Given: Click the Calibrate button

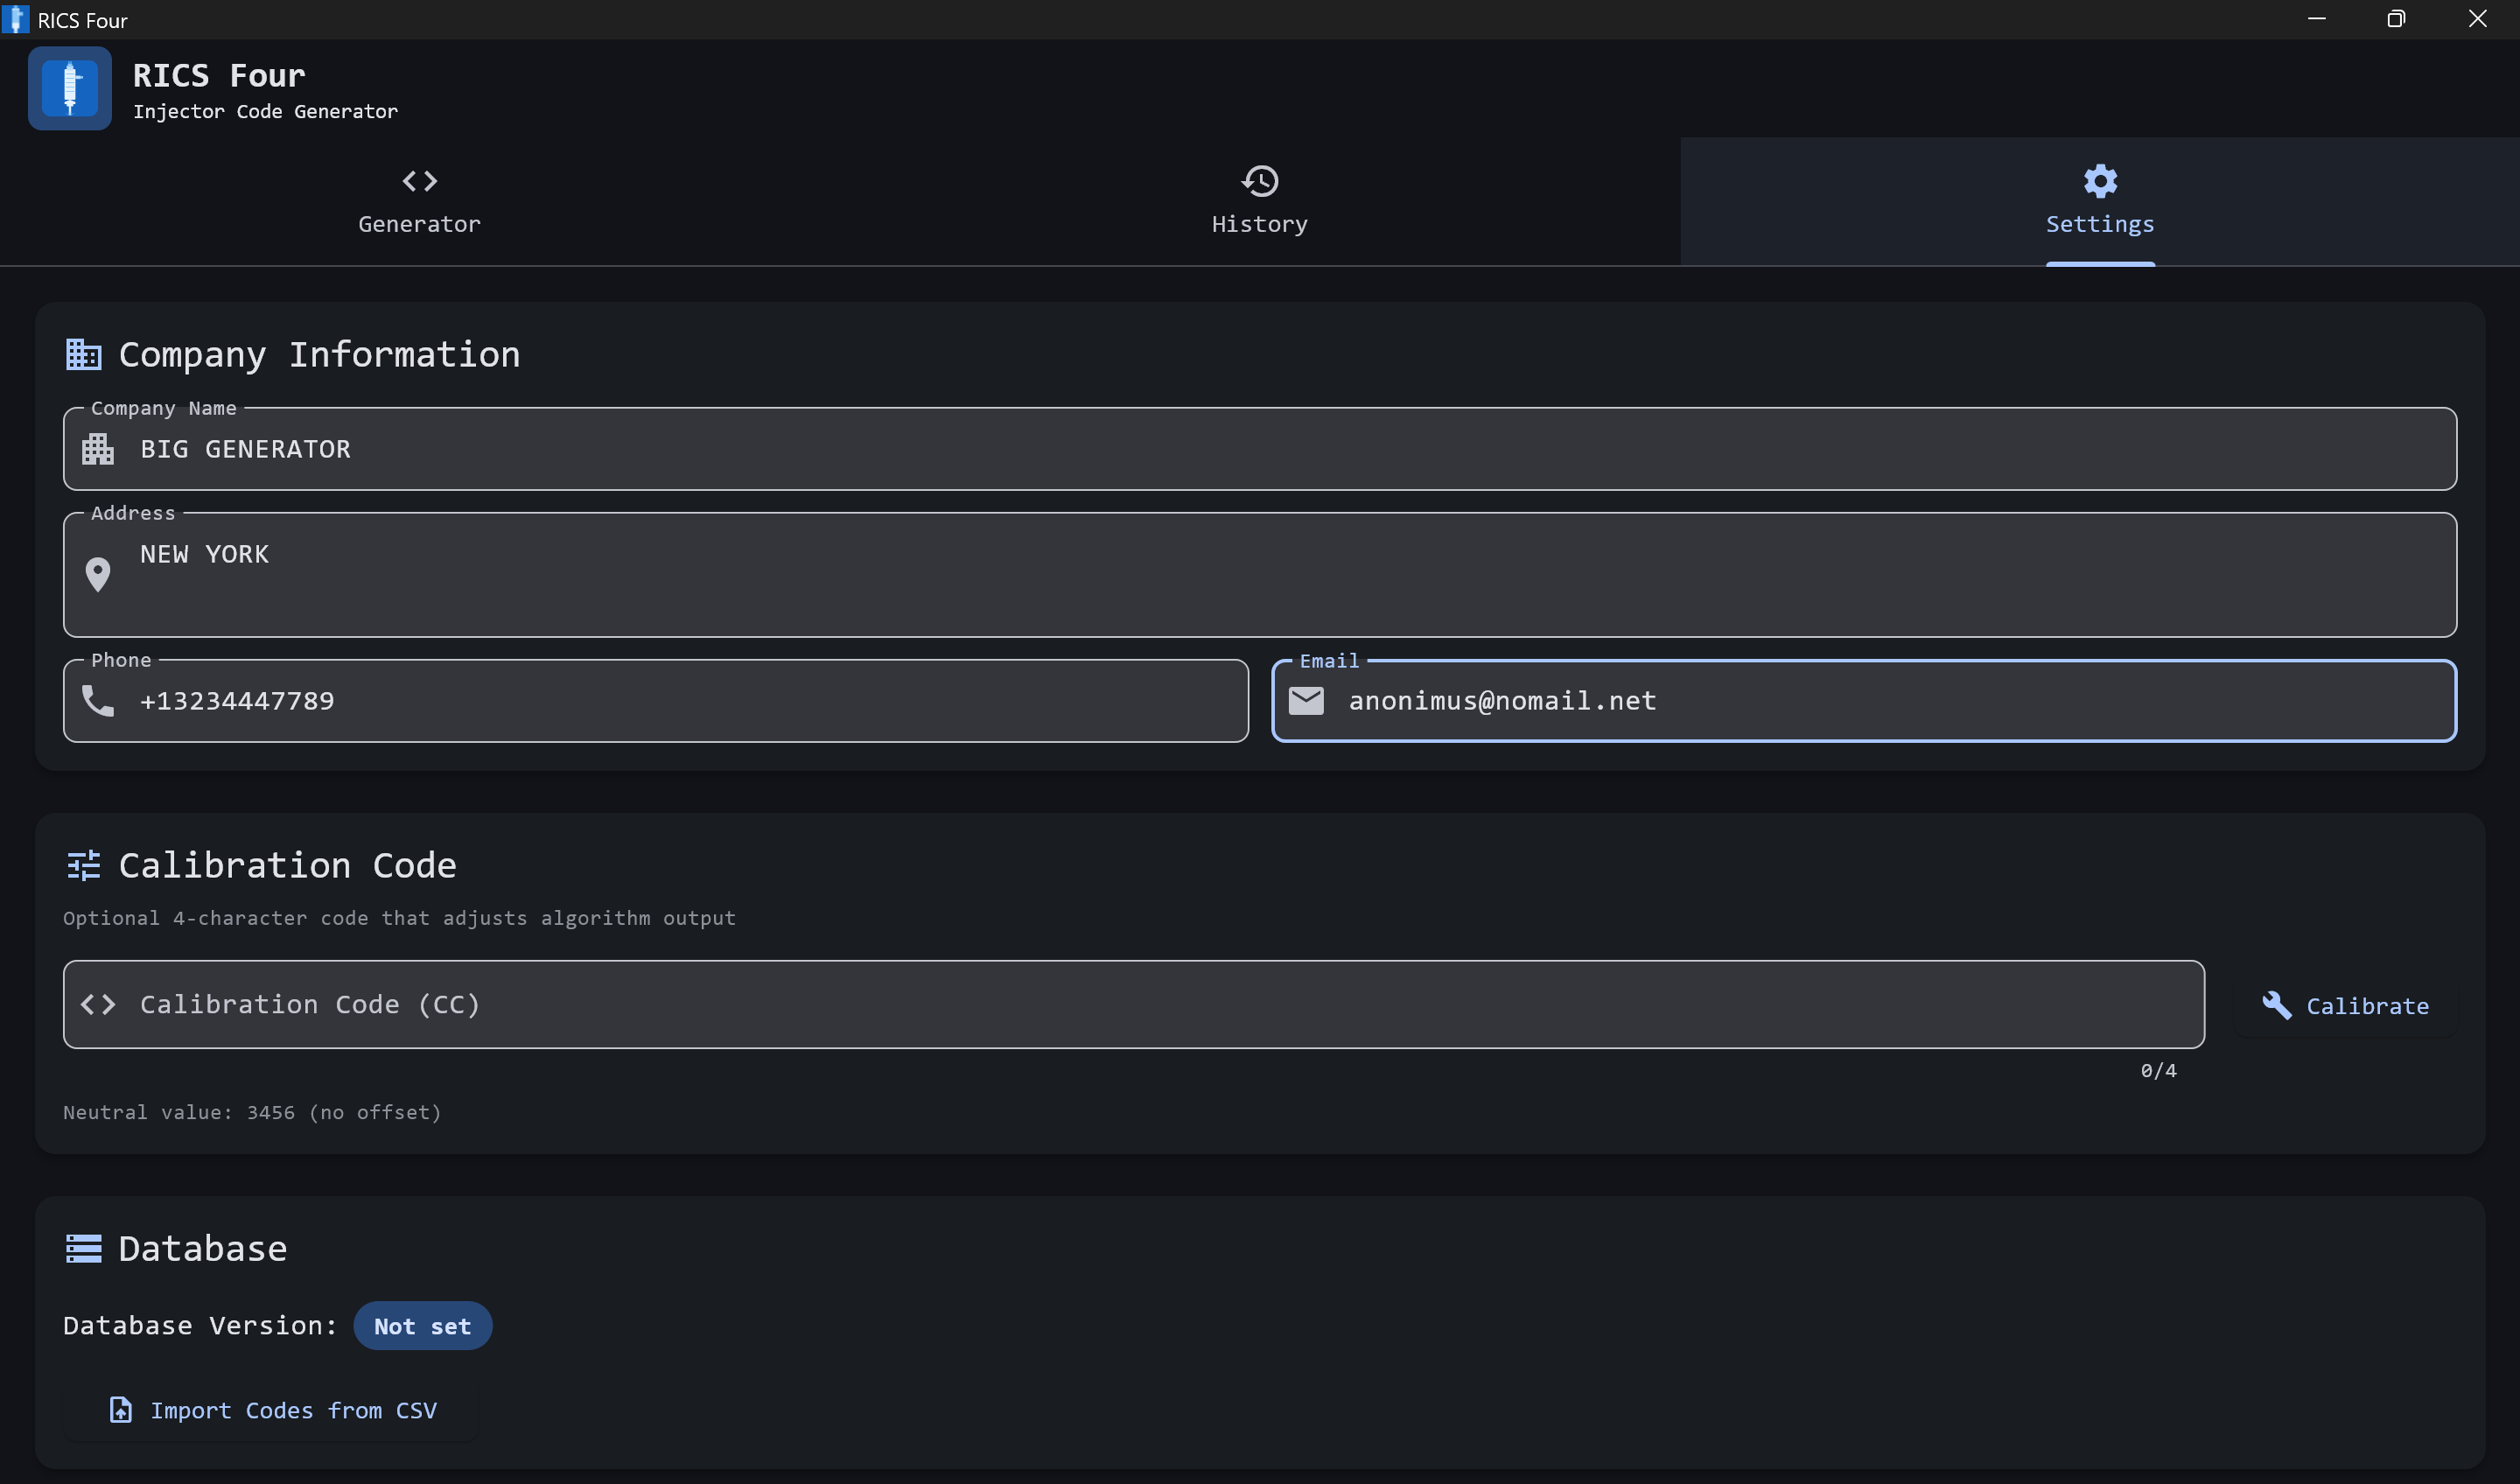Looking at the screenshot, I should pos(2345,1005).
